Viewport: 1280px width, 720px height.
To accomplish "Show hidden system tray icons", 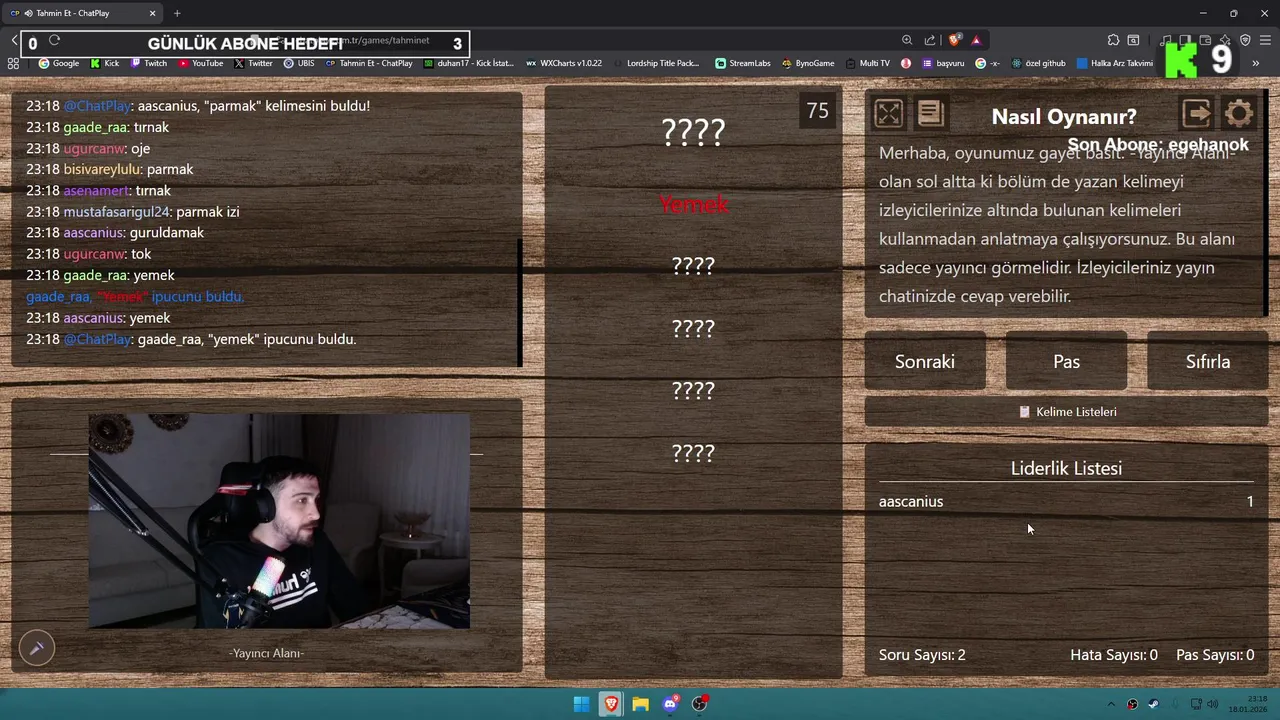I will [1110, 704].
